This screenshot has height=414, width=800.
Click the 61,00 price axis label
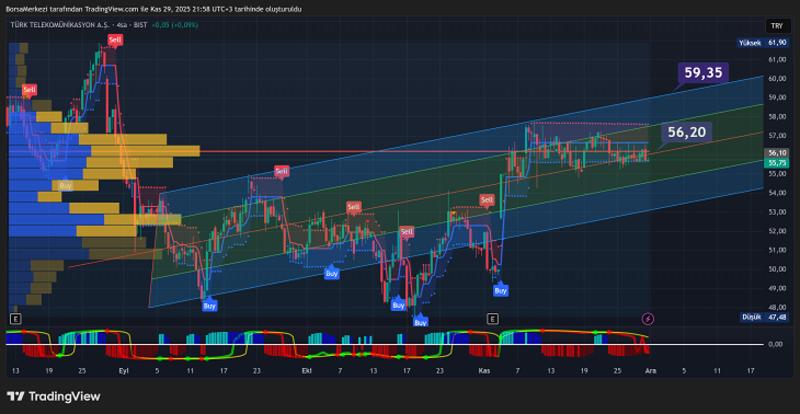point(776,60)
